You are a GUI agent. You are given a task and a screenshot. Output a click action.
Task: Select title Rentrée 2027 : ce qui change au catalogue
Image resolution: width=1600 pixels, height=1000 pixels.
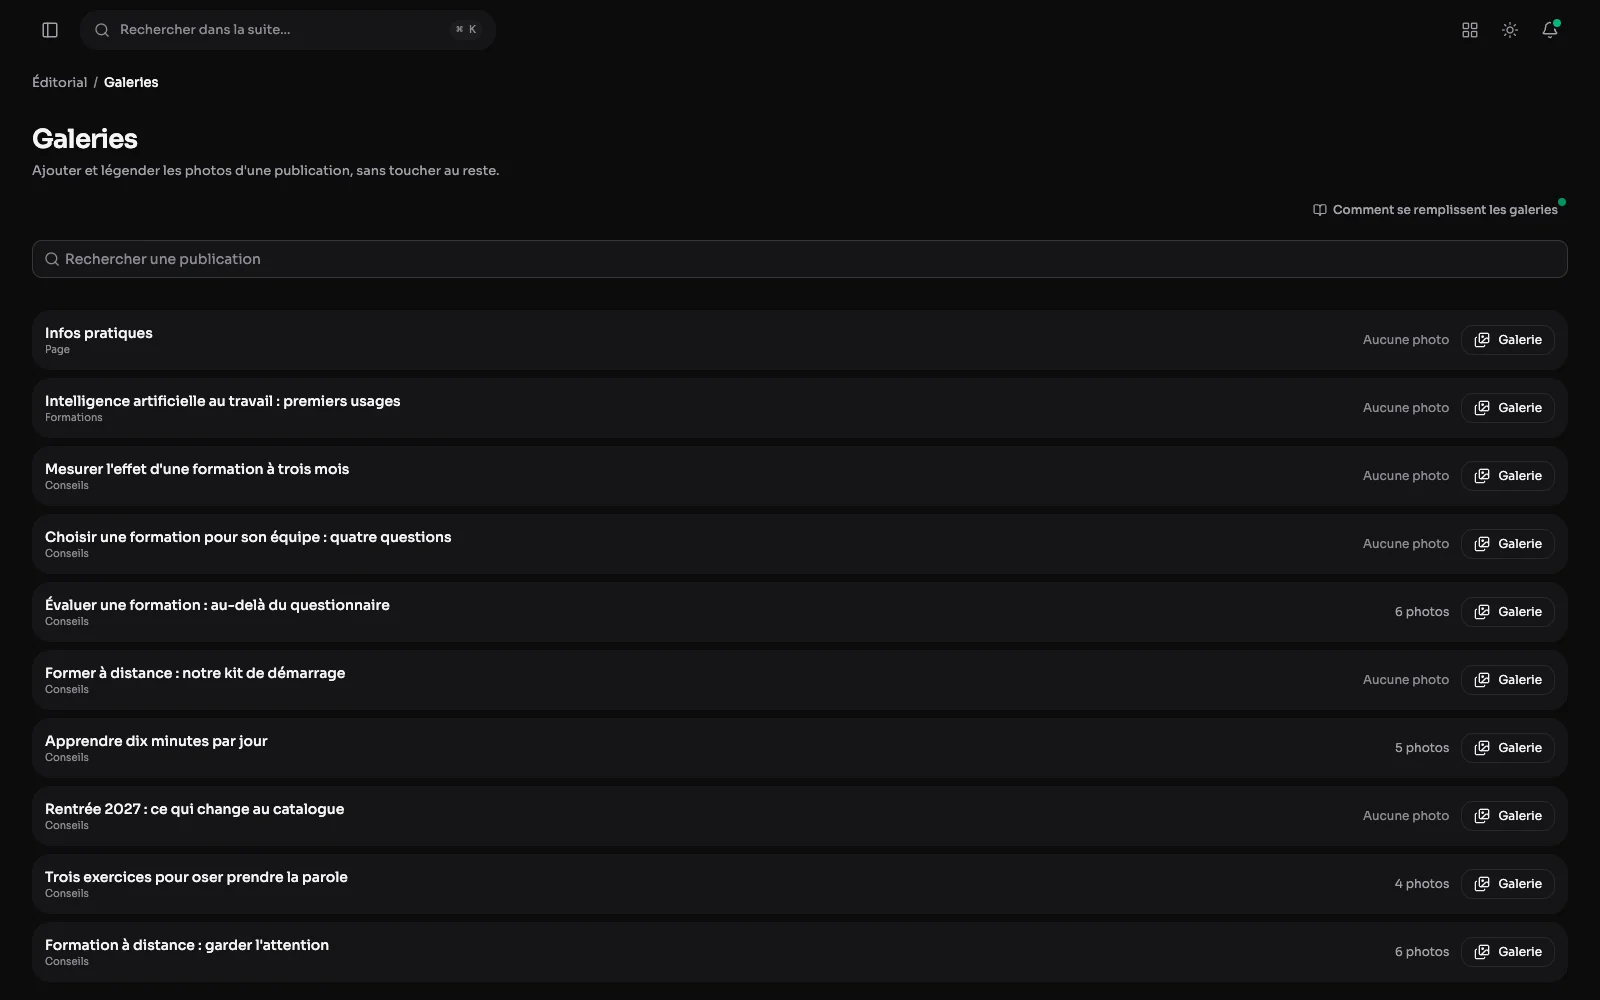point(194,809)
